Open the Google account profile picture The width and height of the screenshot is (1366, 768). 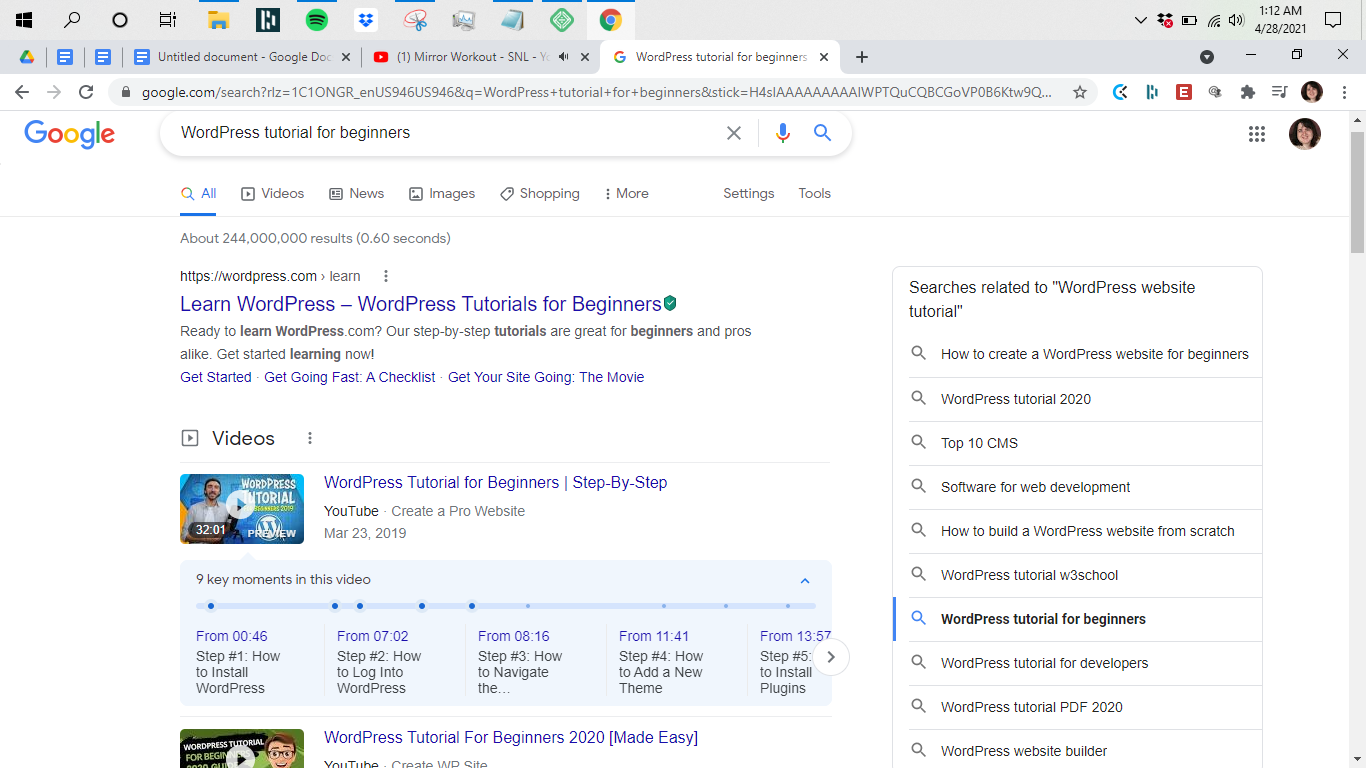[1304, 134]
